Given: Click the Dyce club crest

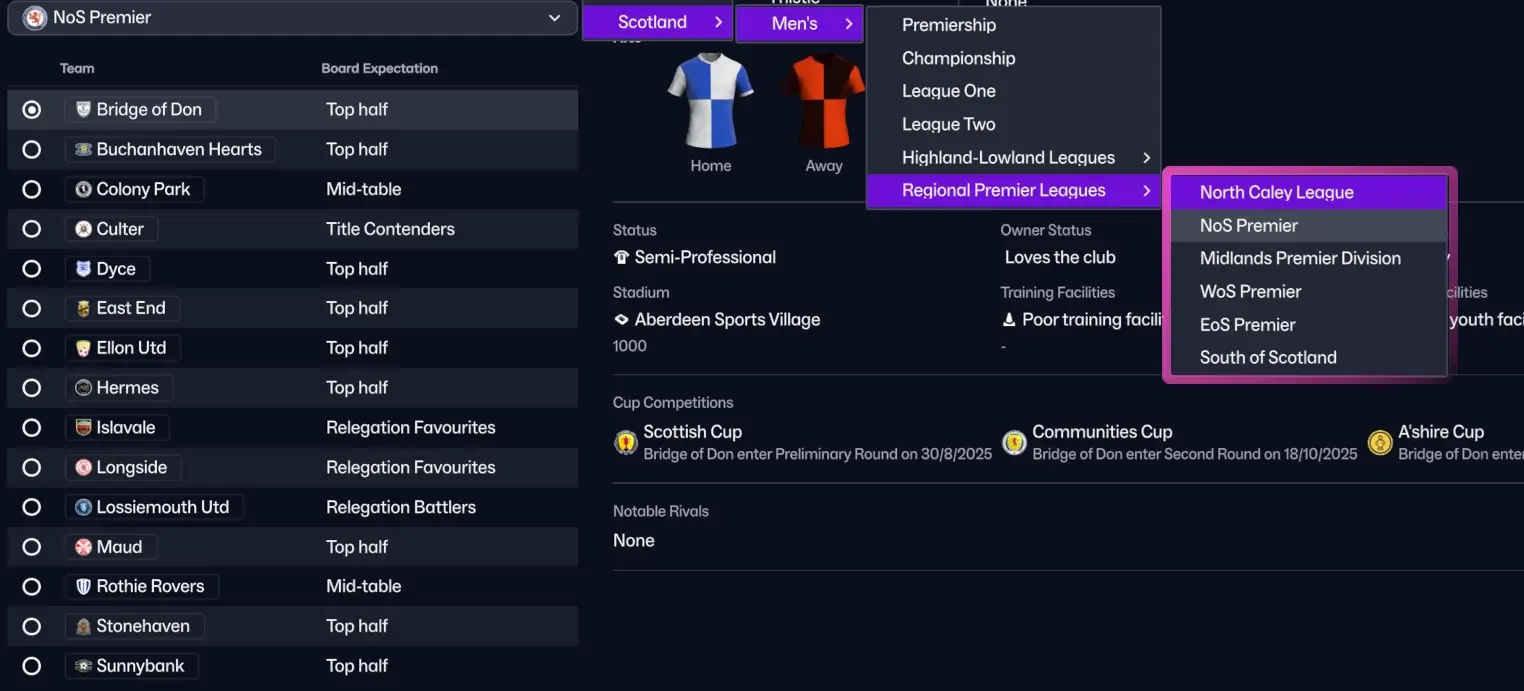Looking at the screenshot, I should click(83, 269).
